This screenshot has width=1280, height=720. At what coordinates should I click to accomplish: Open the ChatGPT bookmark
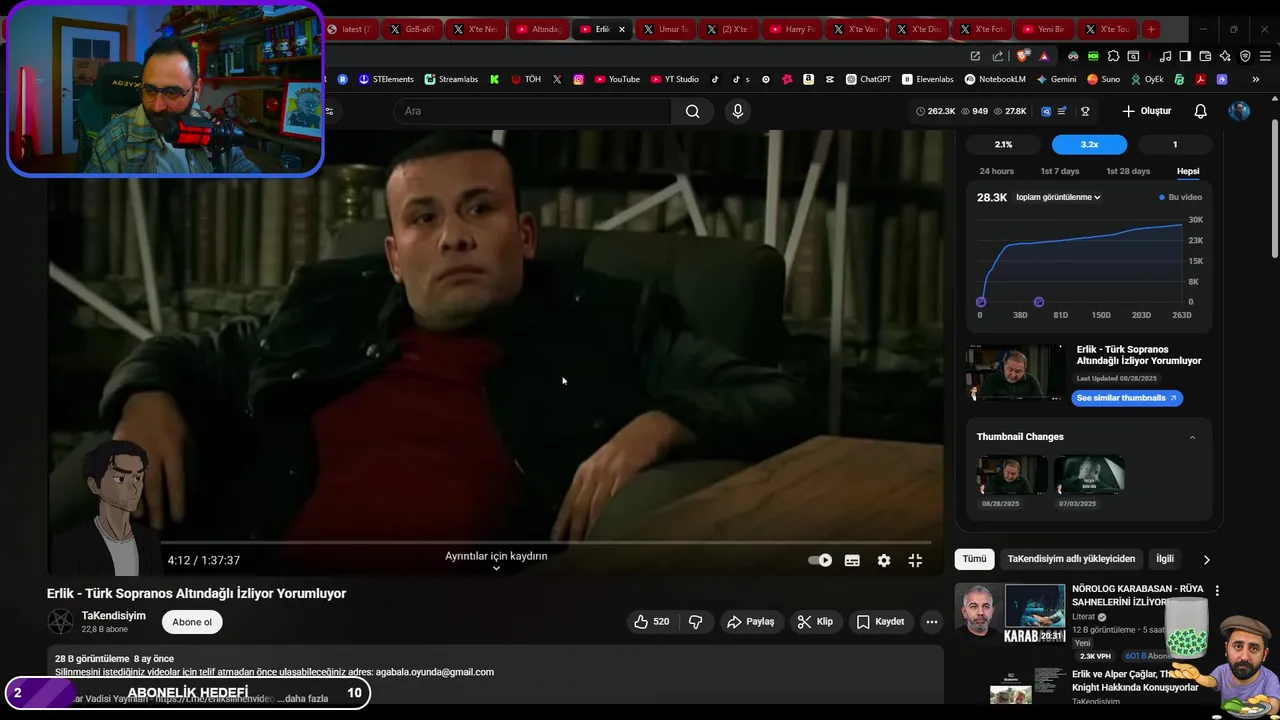[x=868, y=79]
